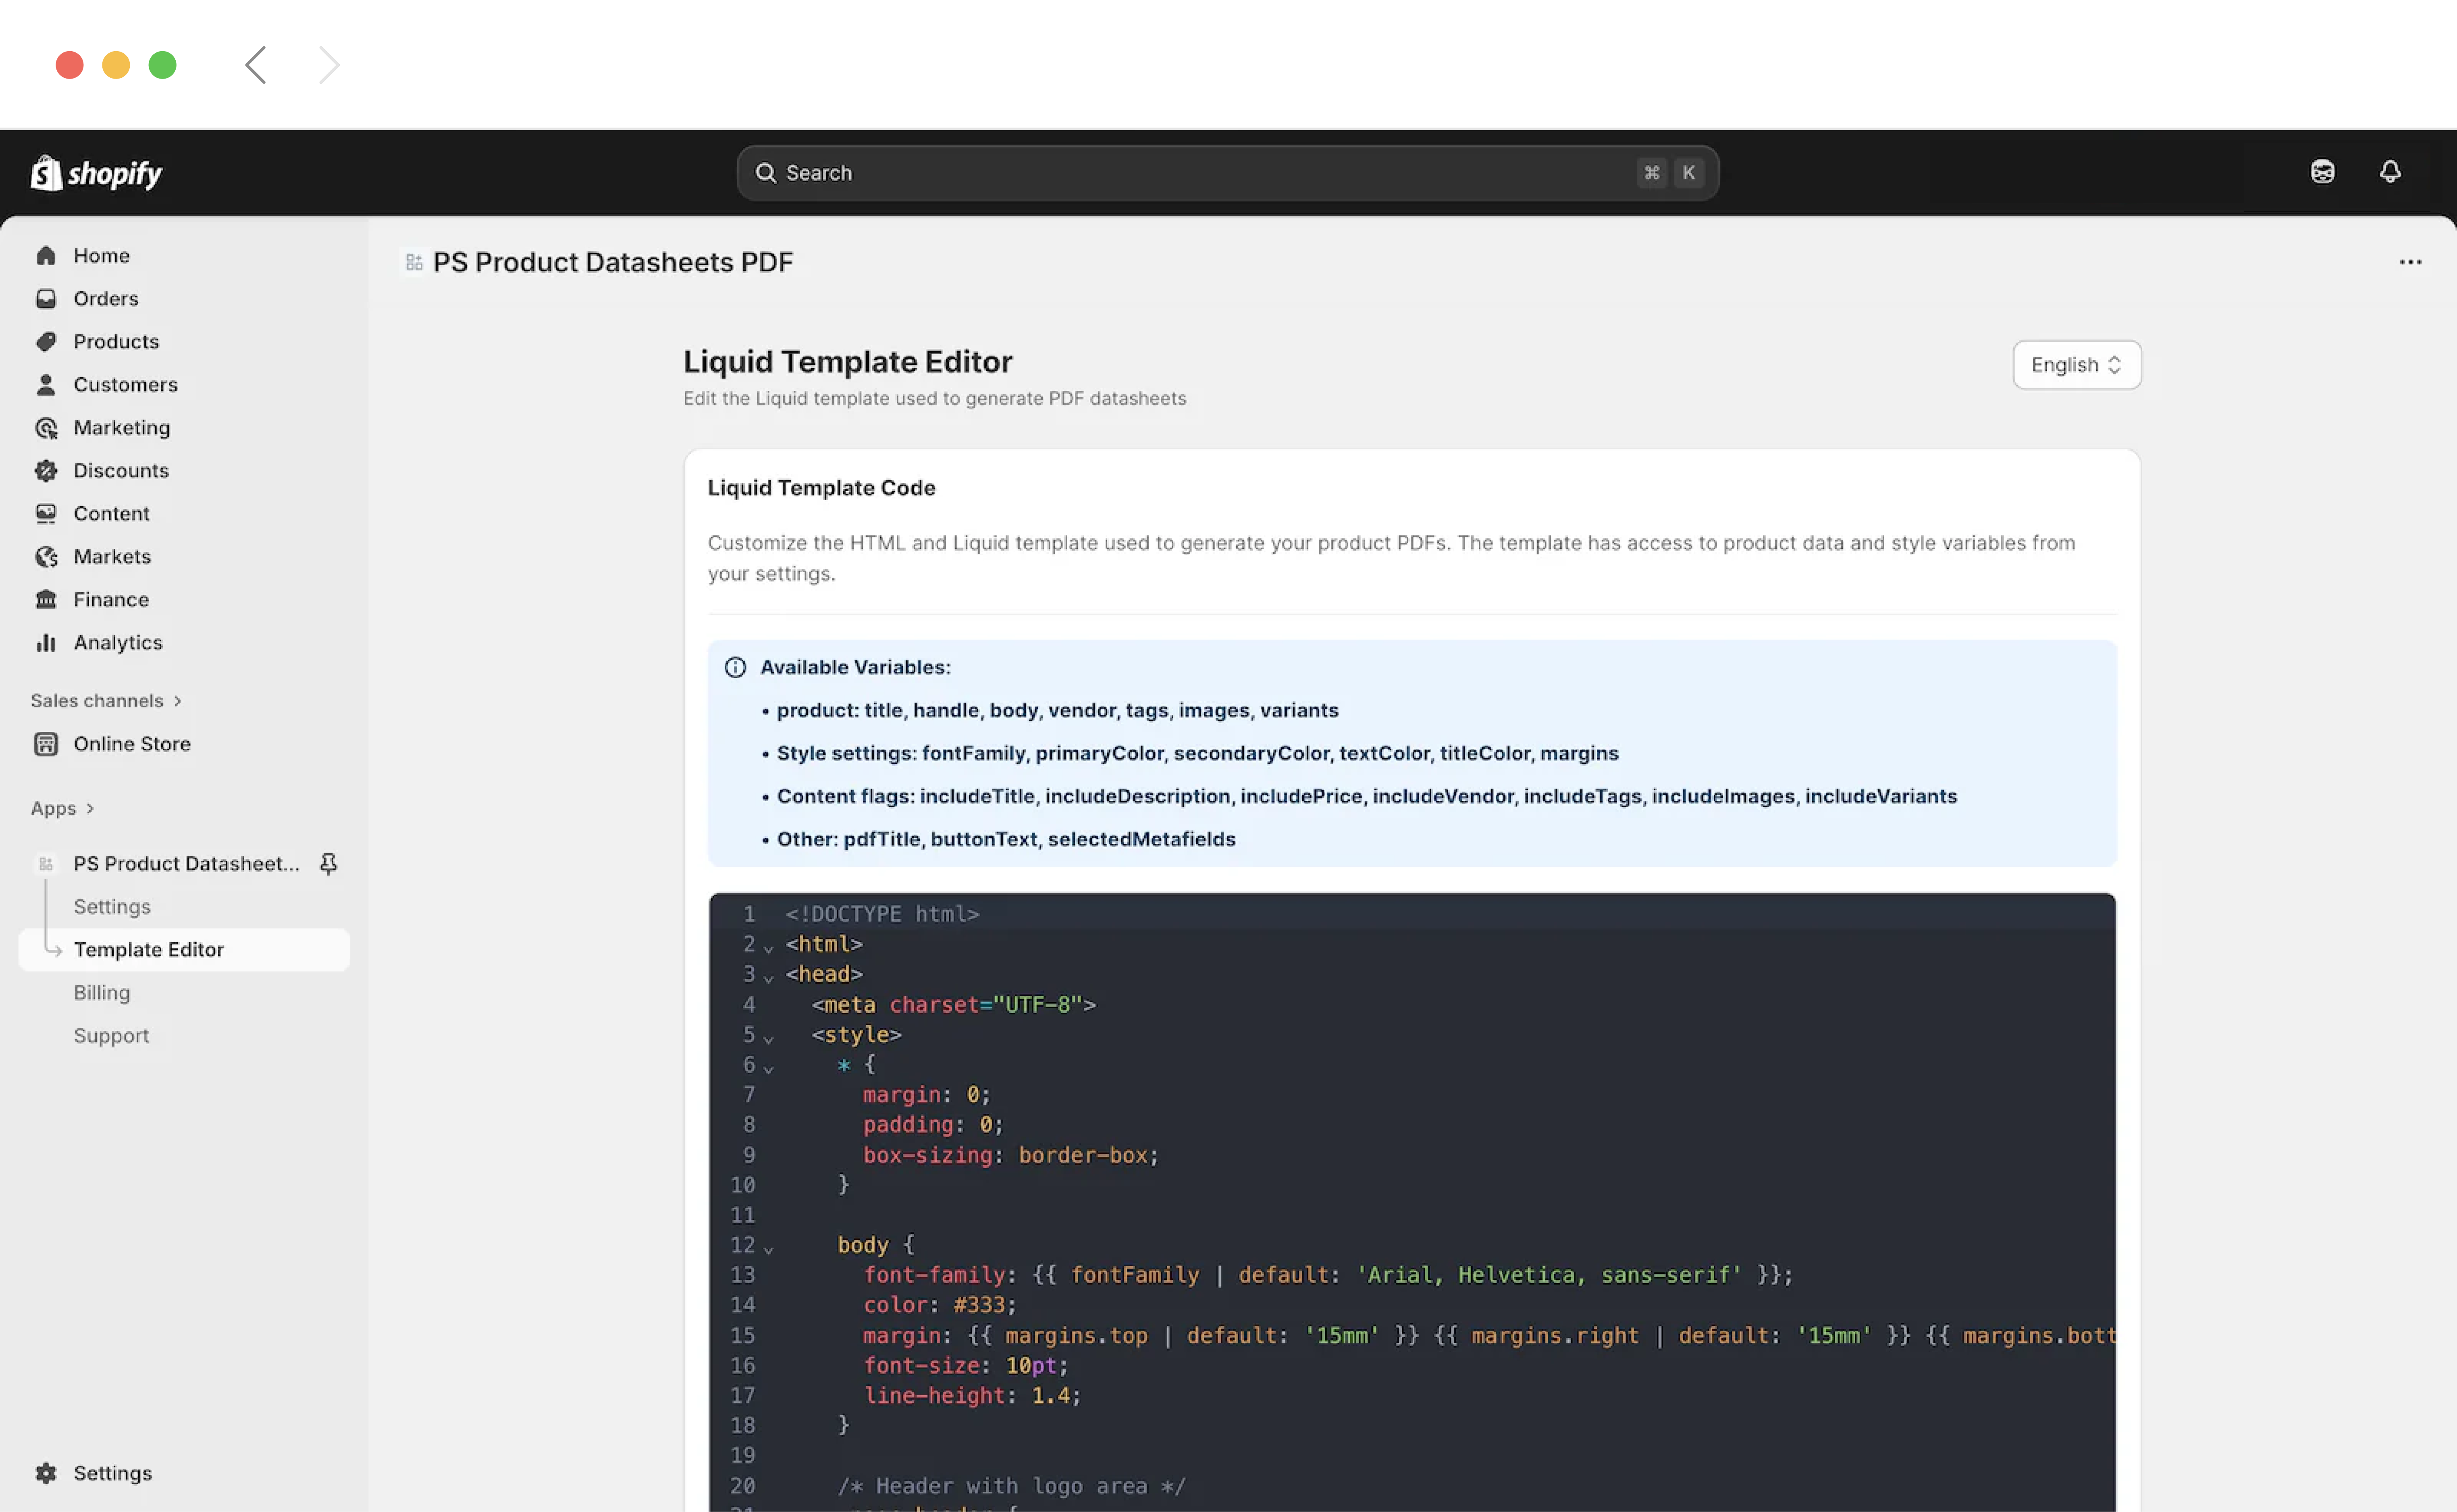Open Analytics from the sidebar
This screenshot has width=2457, height=1512.
[x=117, y=642]
